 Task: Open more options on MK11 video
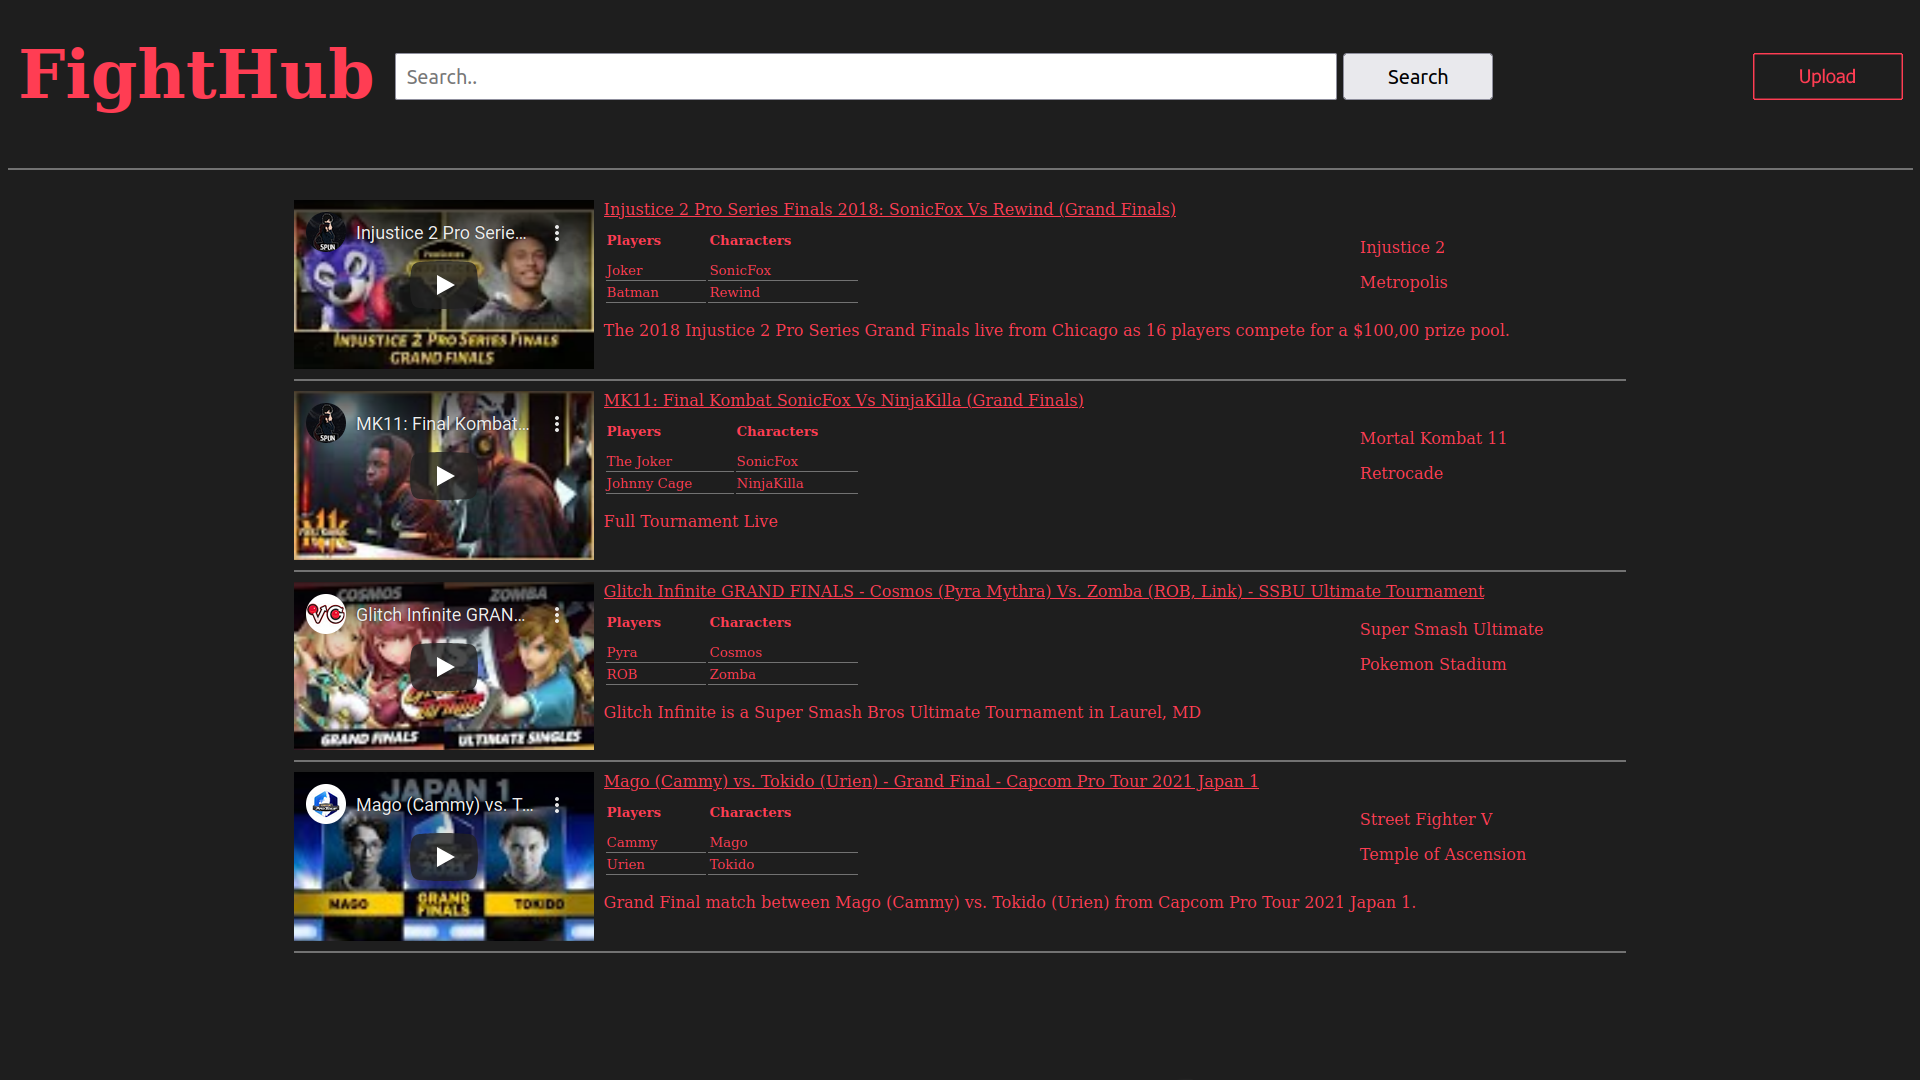tap(557, 424)
